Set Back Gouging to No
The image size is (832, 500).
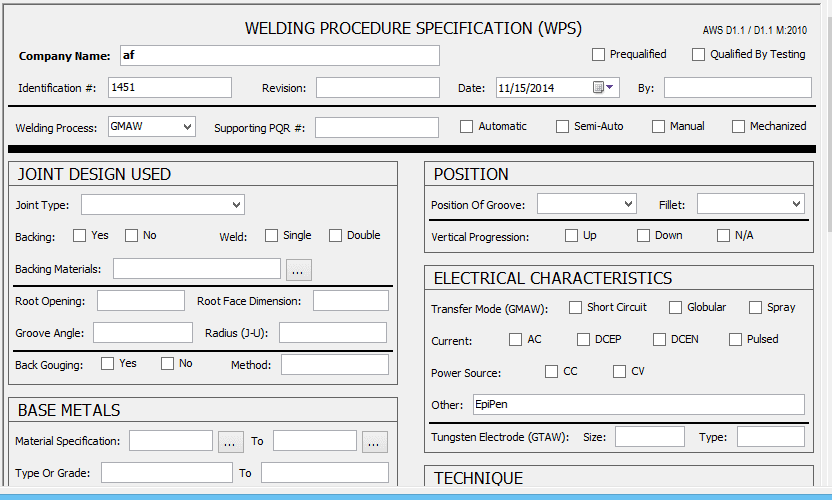click(x=167, y=364)
